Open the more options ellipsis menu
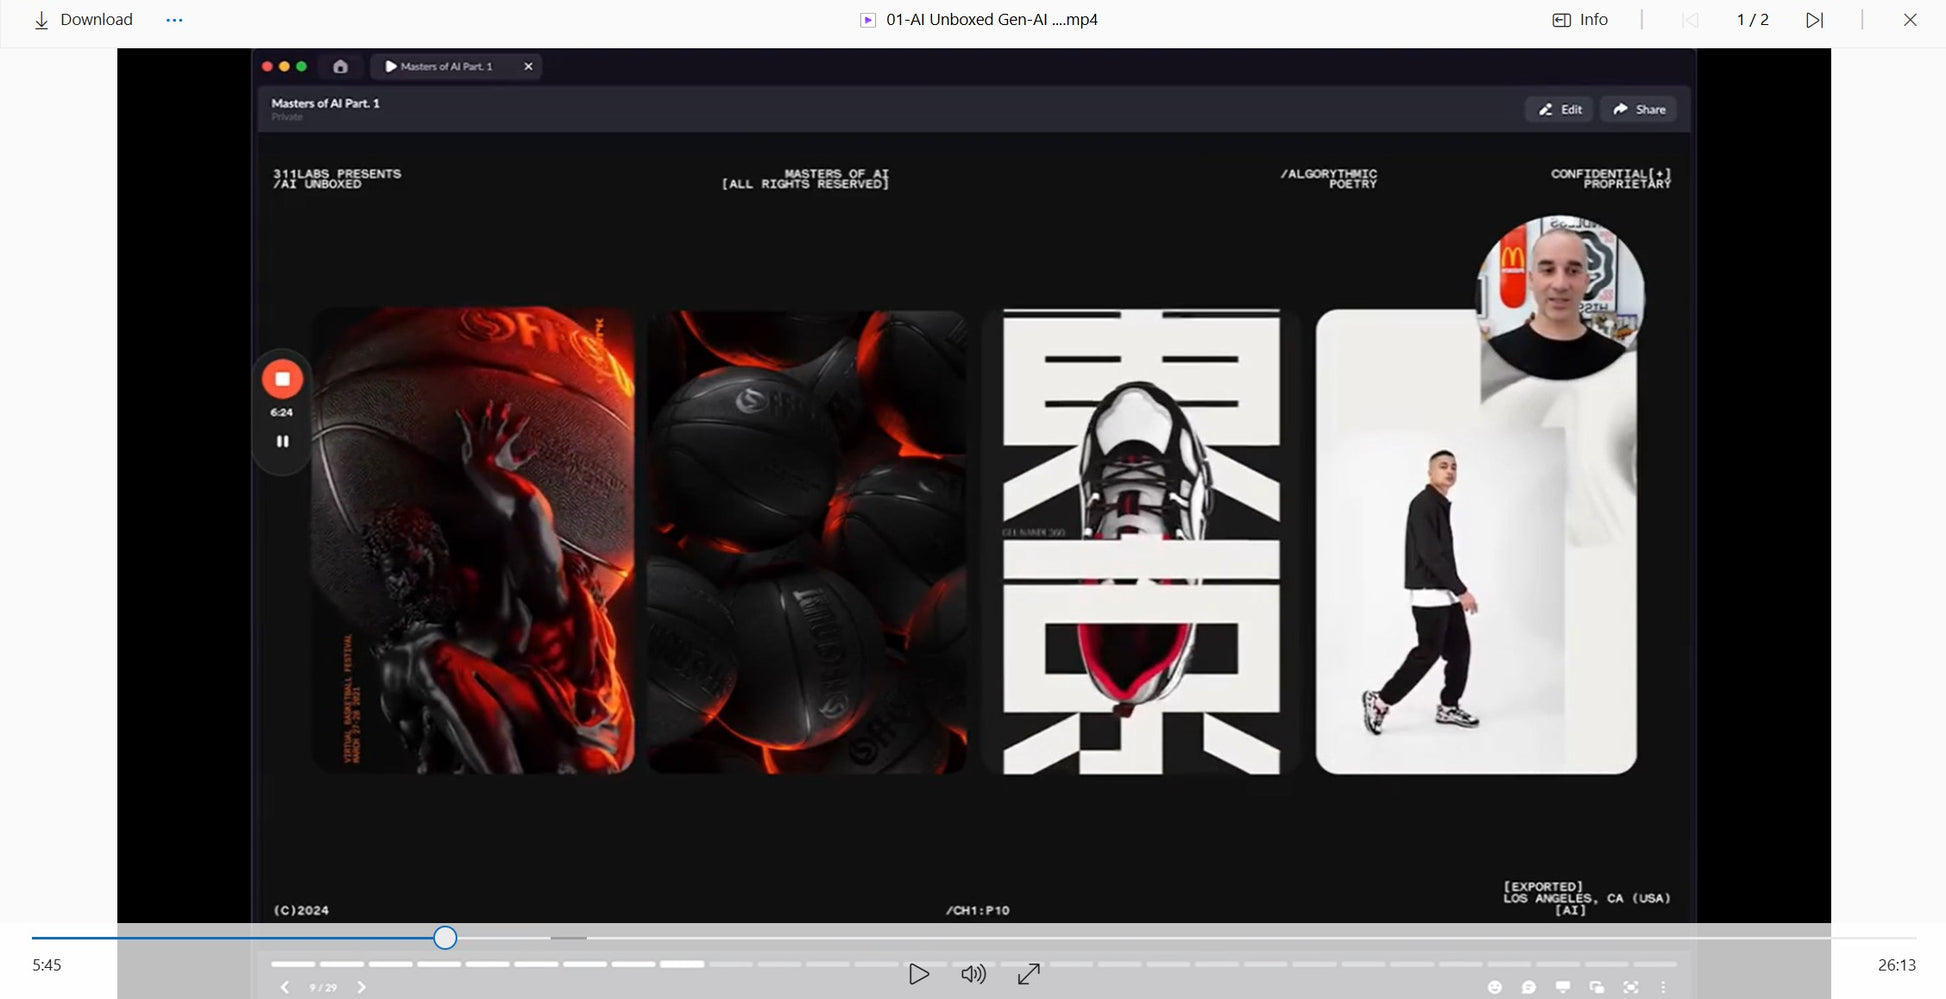The width and height of the screenshot is (1946, 999). [174, 20]
